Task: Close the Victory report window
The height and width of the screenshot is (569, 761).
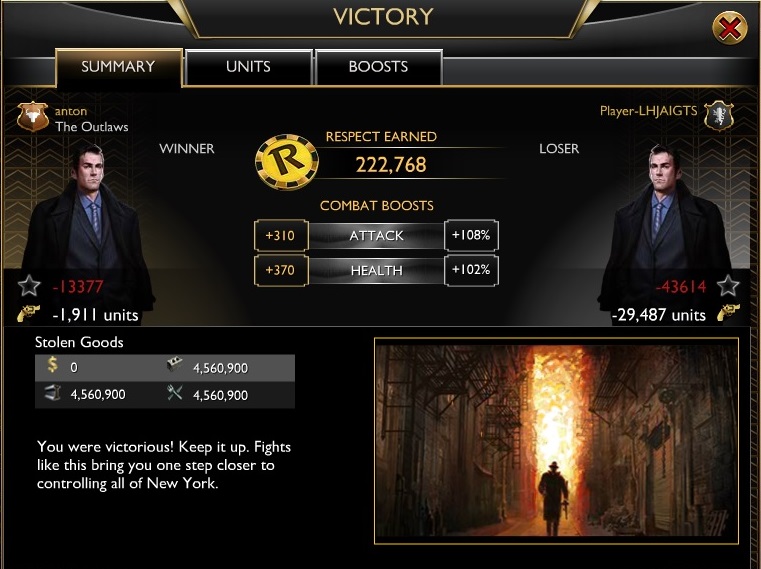Action: click(729, 28)
